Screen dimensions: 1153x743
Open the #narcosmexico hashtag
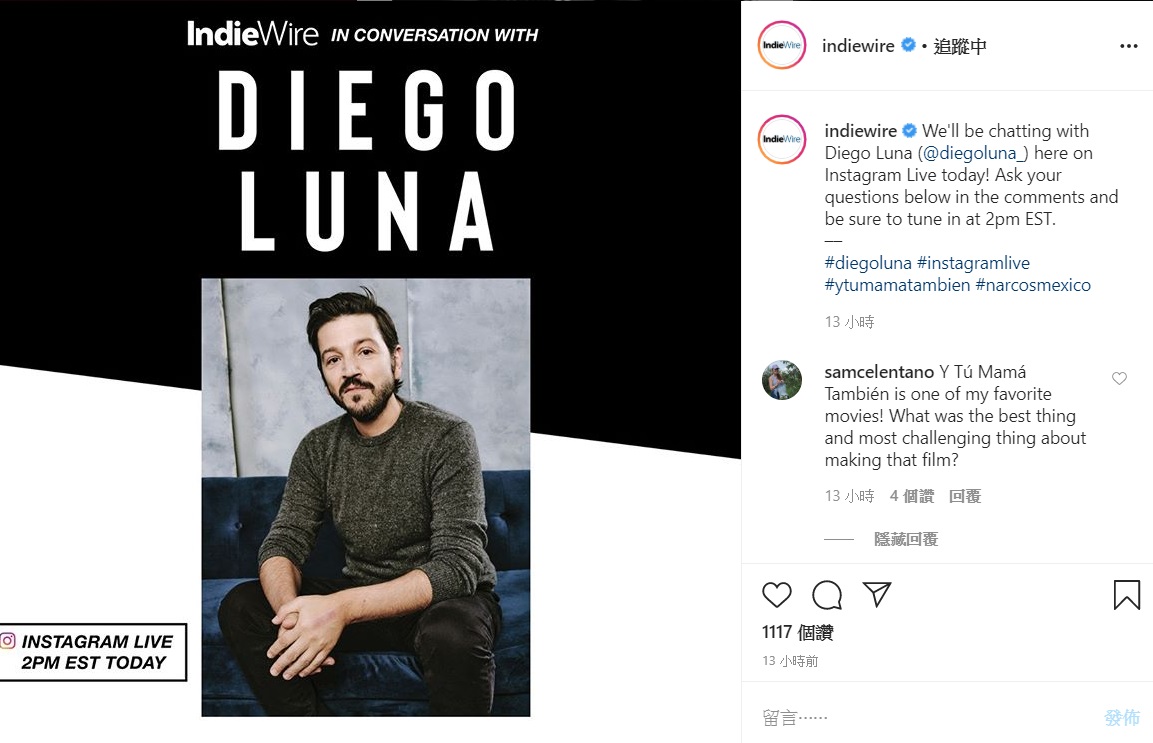[x=1033, y=285]
